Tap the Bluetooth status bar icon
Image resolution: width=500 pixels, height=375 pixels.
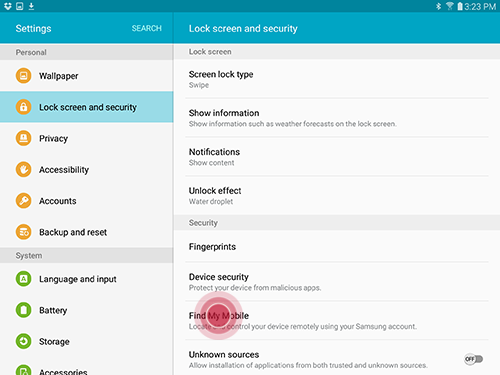pos(439,6)
